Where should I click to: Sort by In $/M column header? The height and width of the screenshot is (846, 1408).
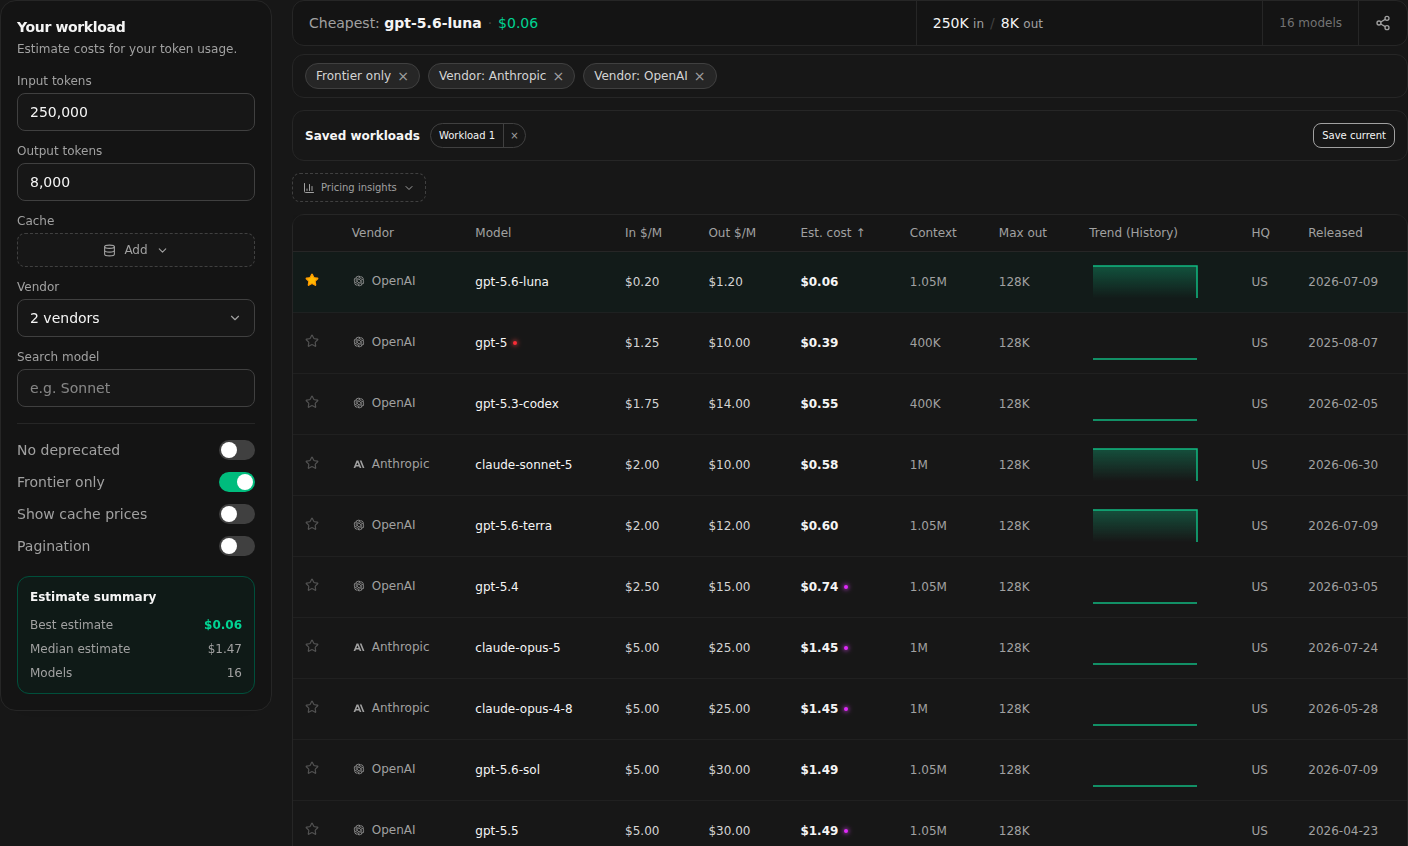(x=643, y=232)
